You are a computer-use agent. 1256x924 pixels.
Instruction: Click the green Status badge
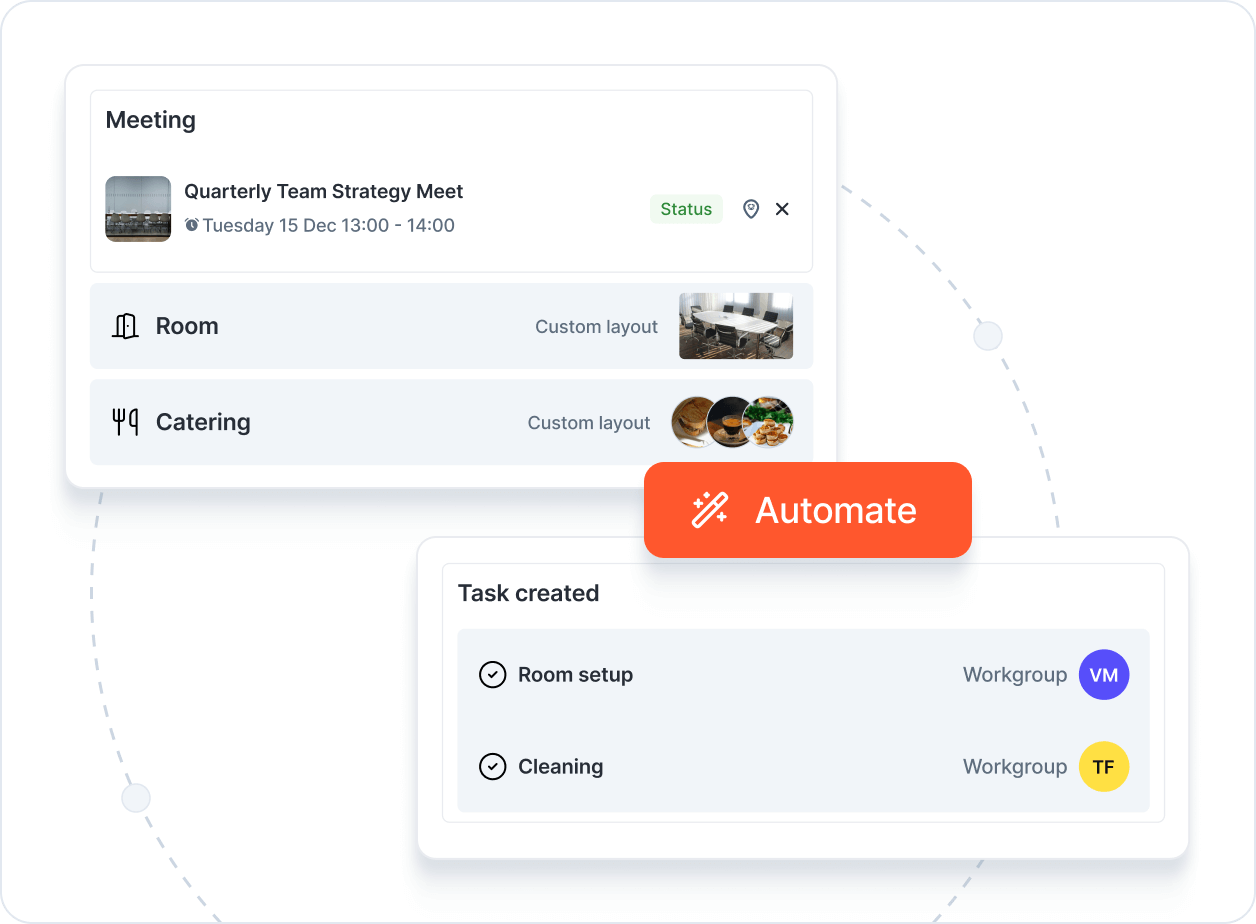point(686,209)
